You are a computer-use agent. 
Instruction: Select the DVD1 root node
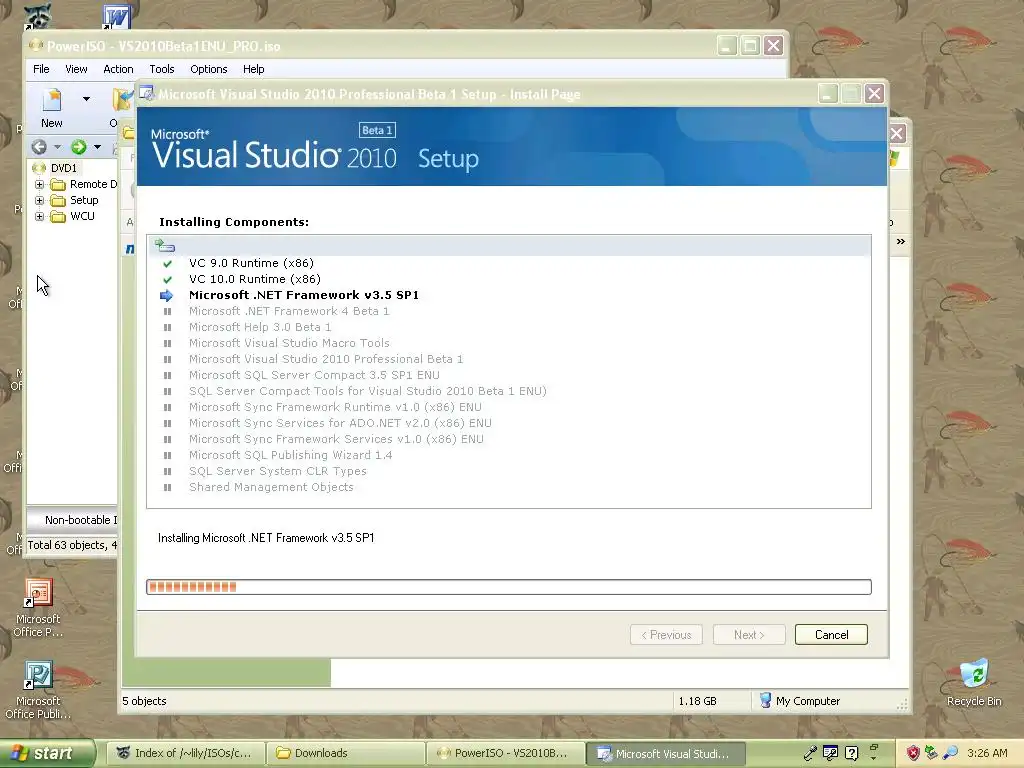pos(63,168)
